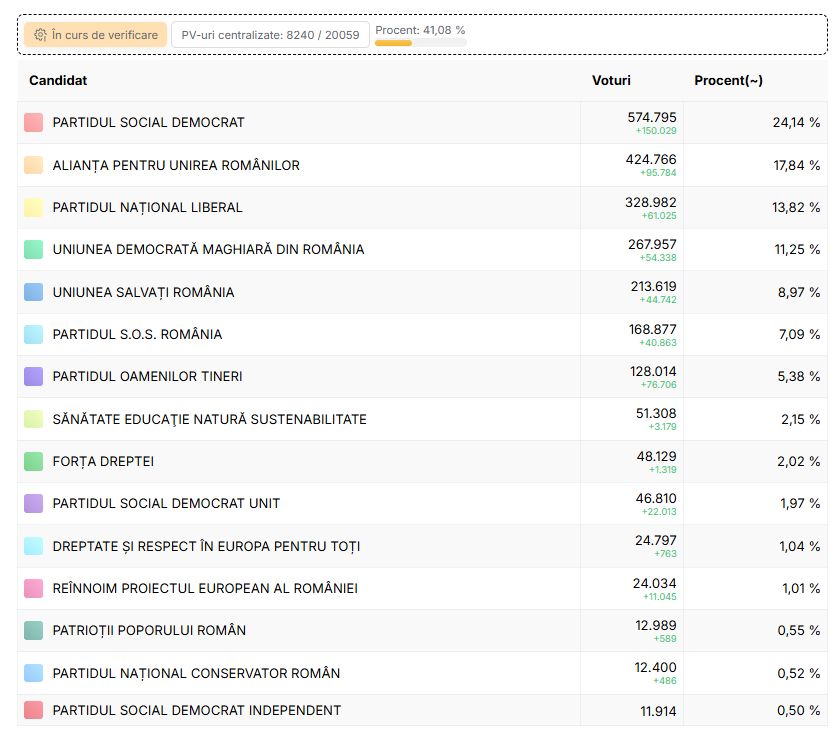Image resolution: width=837 pixels, height=736 pixels.
Task: Click the În curs de verificare status badge
Action: pos(95,35)
